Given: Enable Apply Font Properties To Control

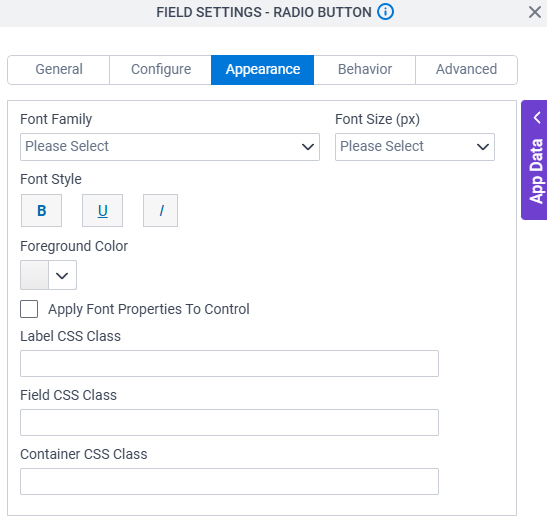Looking at the screenshot, I should coord(29,309).
